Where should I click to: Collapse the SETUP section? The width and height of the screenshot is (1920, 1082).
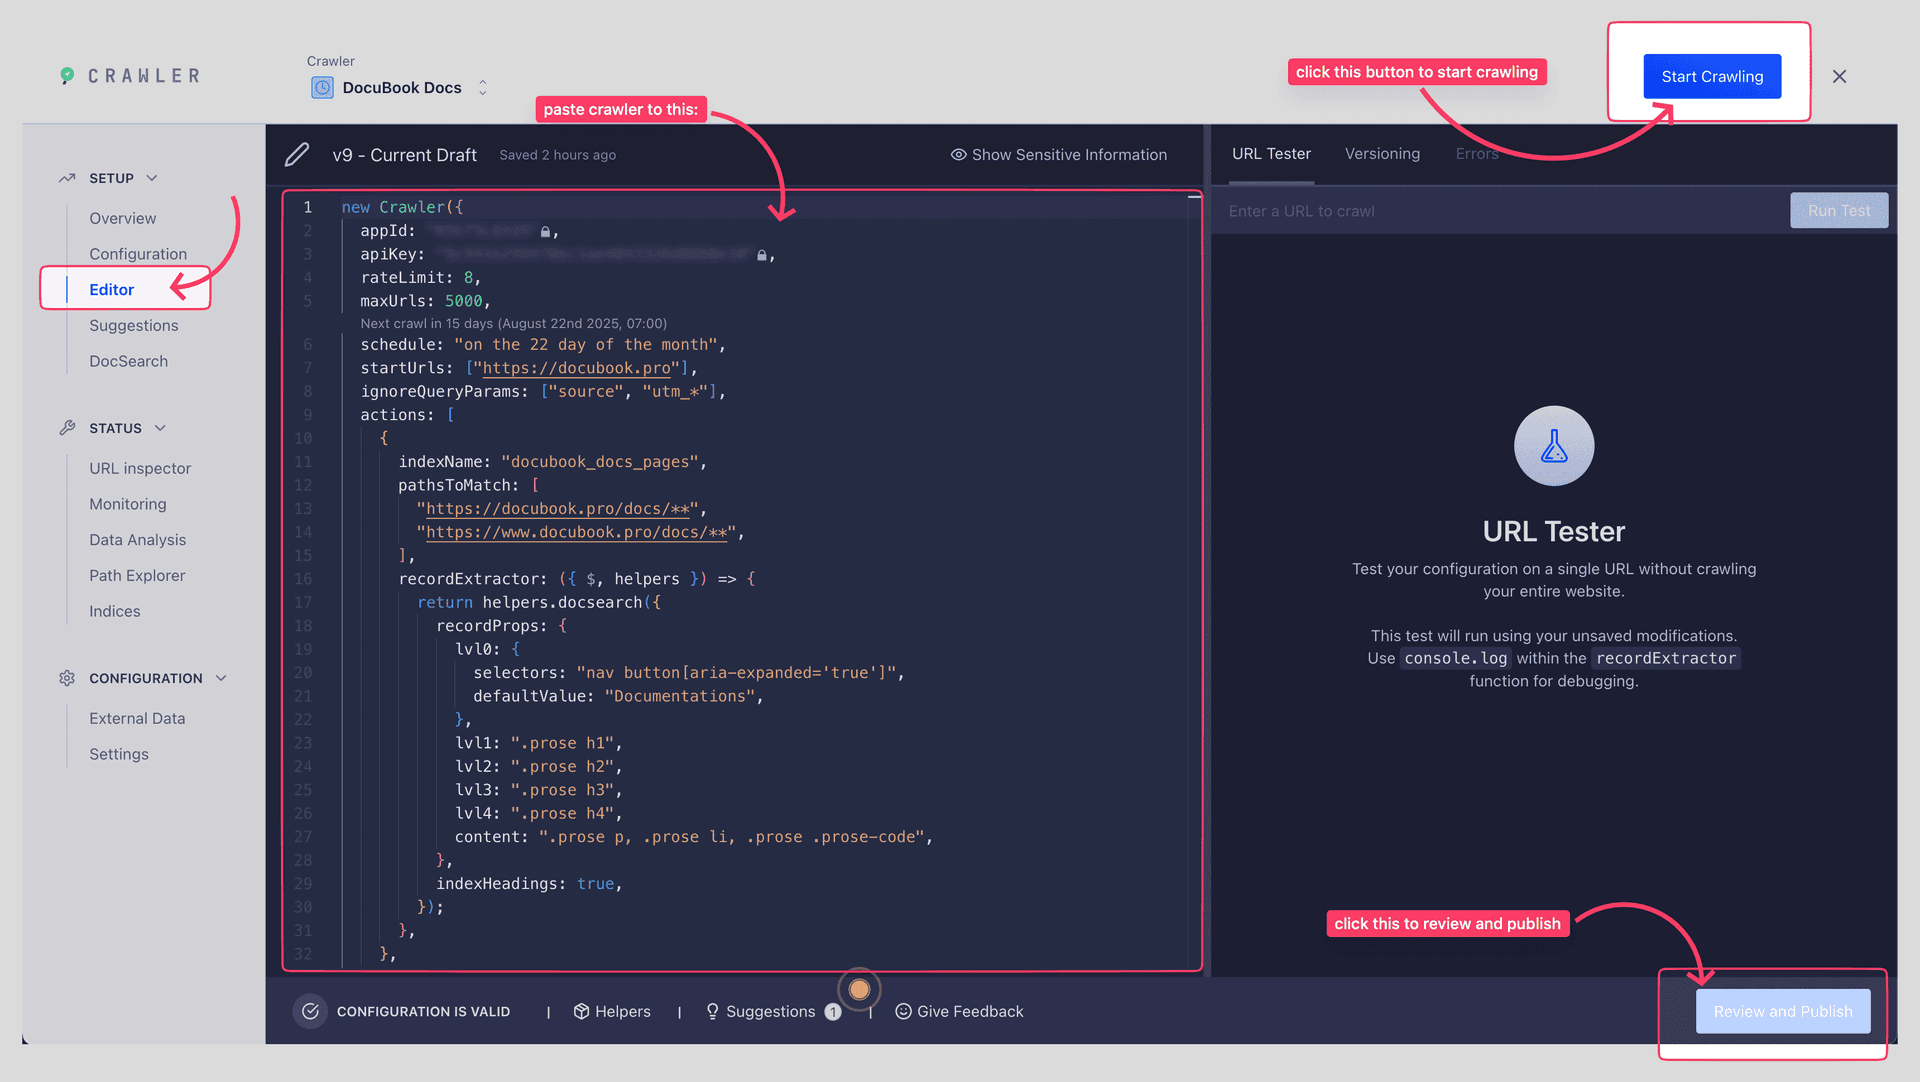(x=152, y=178)
